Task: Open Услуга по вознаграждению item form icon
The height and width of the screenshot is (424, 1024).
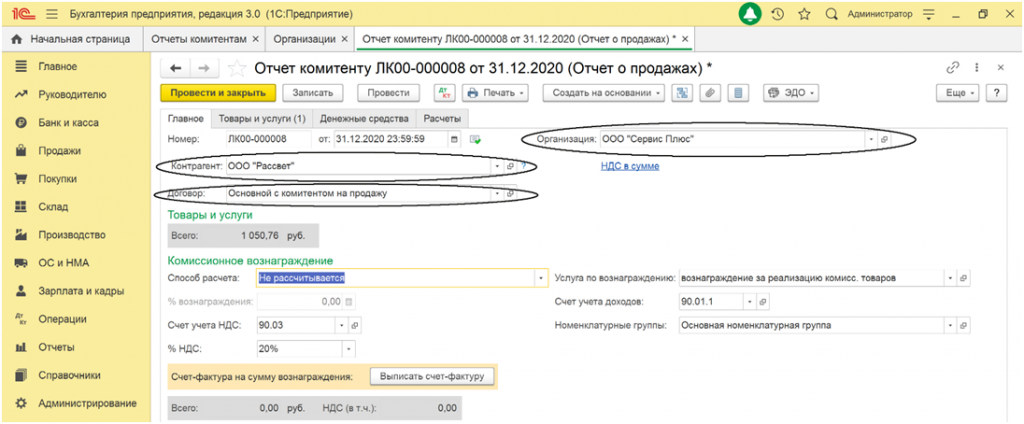Action: (x=963, y=278)
